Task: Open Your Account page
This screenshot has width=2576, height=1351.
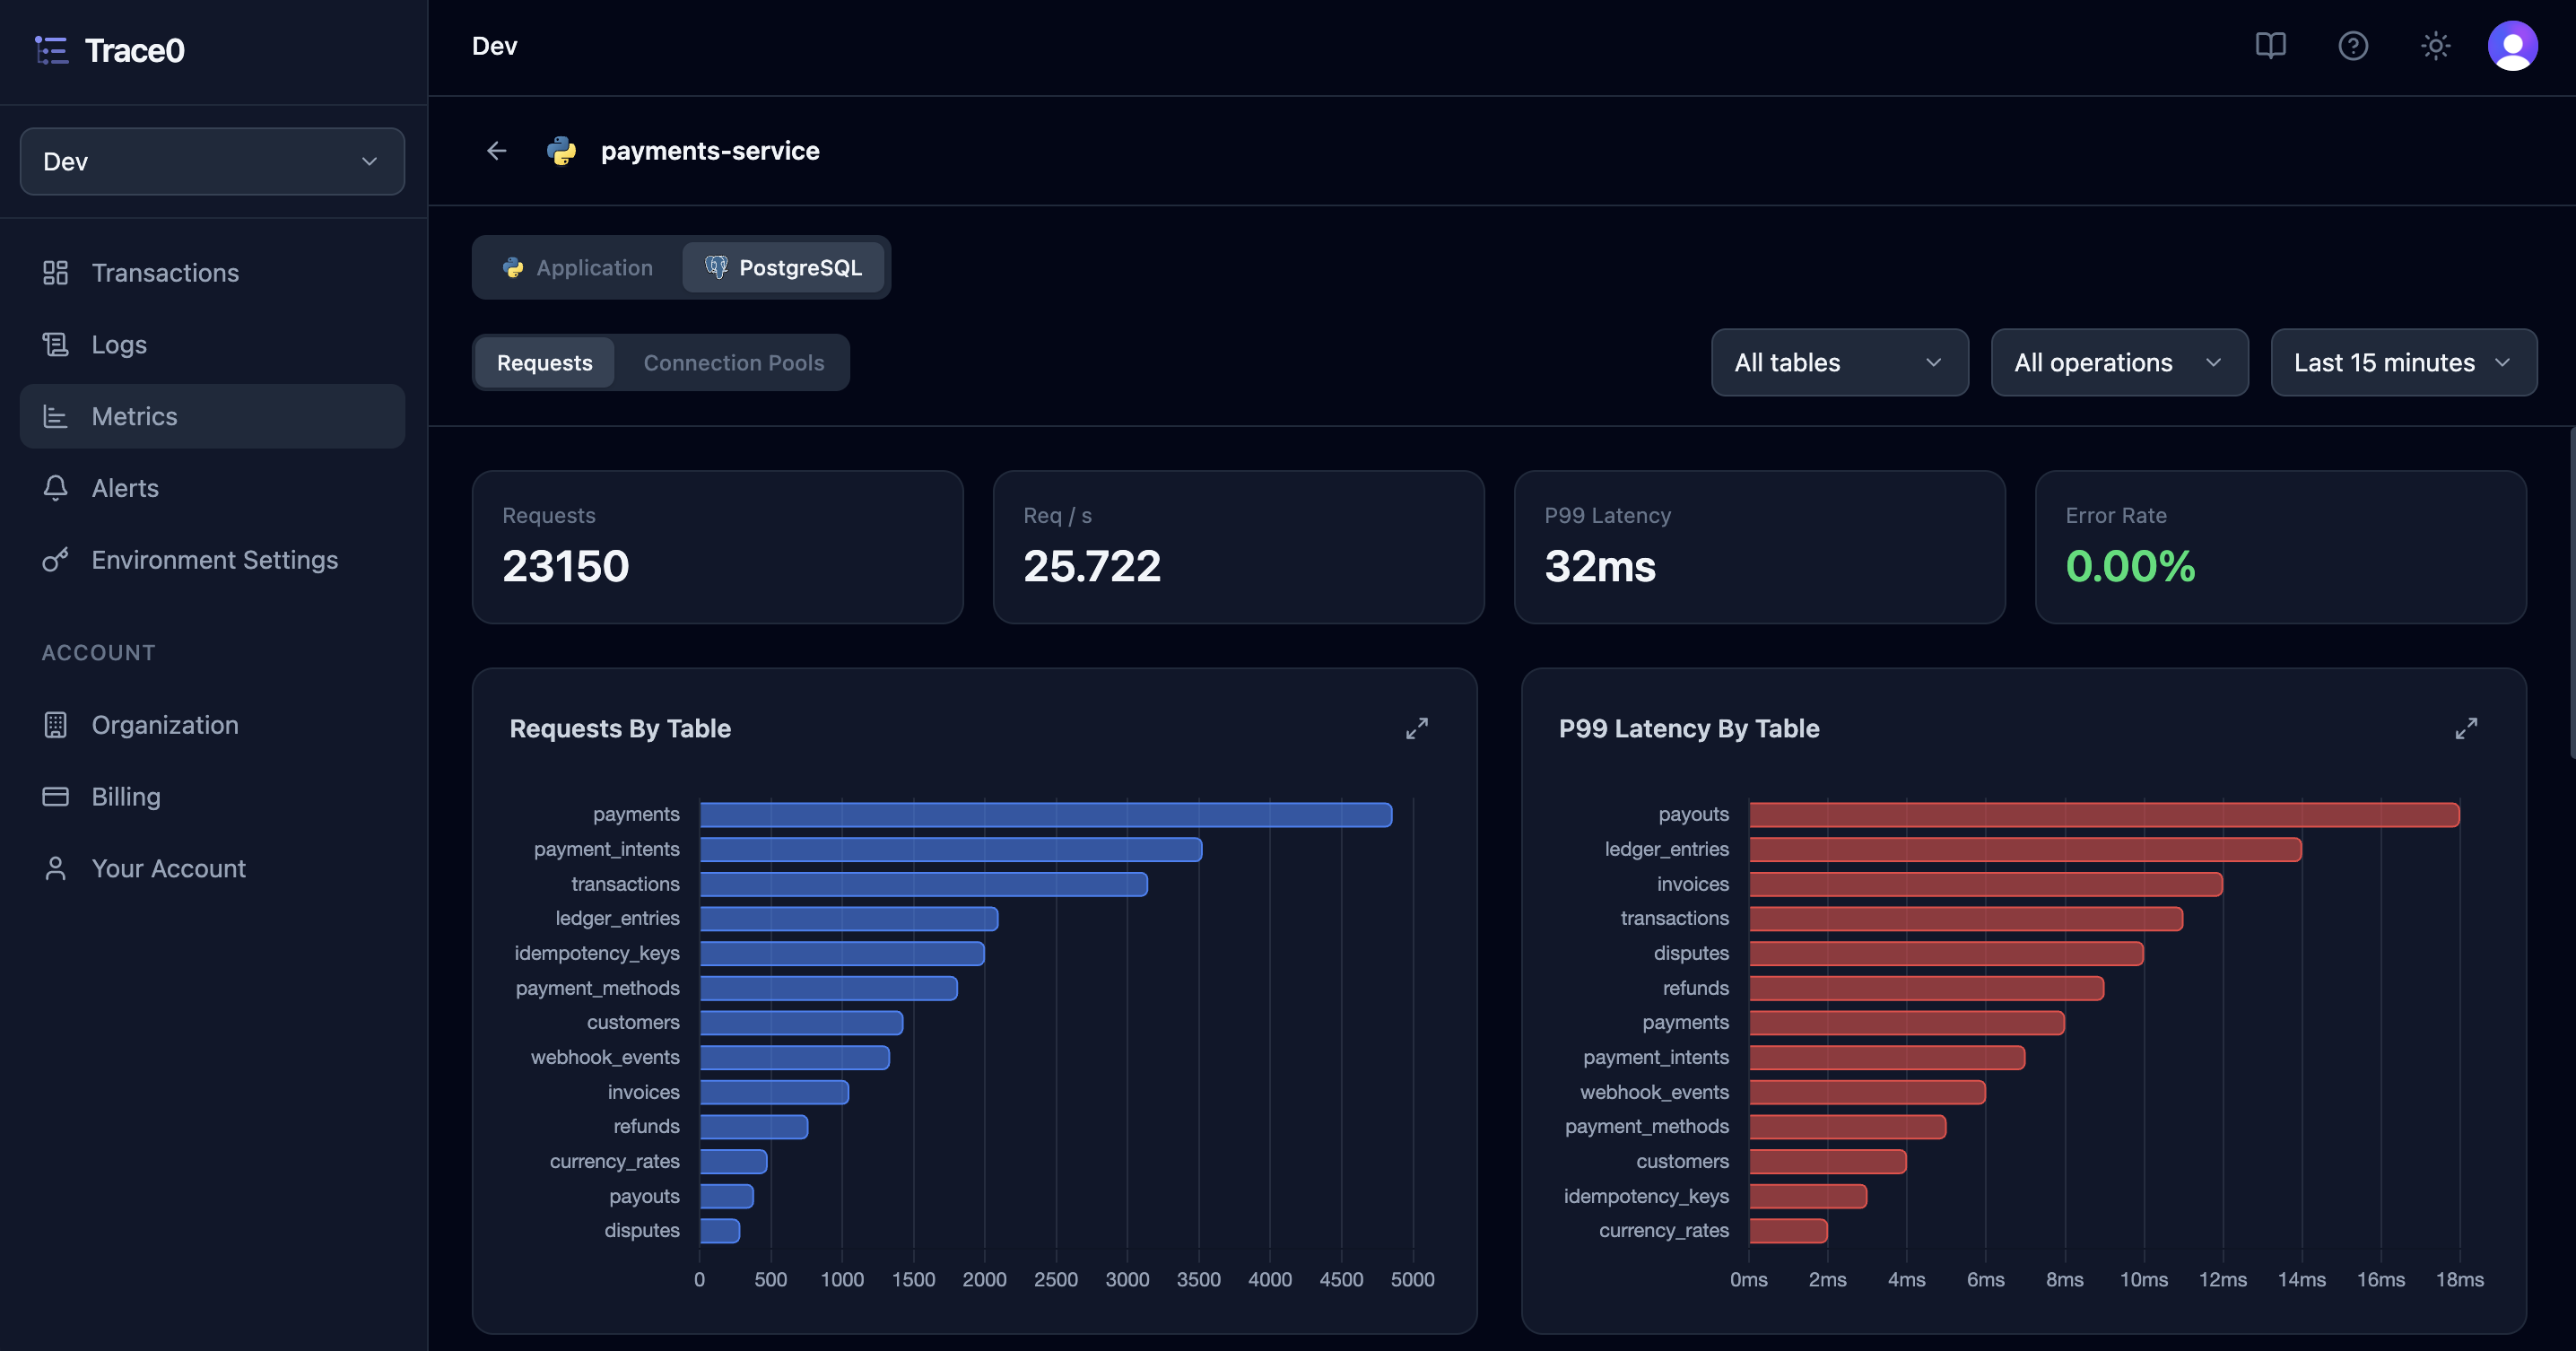Action: pyautogui.click(x=212, y=869)
